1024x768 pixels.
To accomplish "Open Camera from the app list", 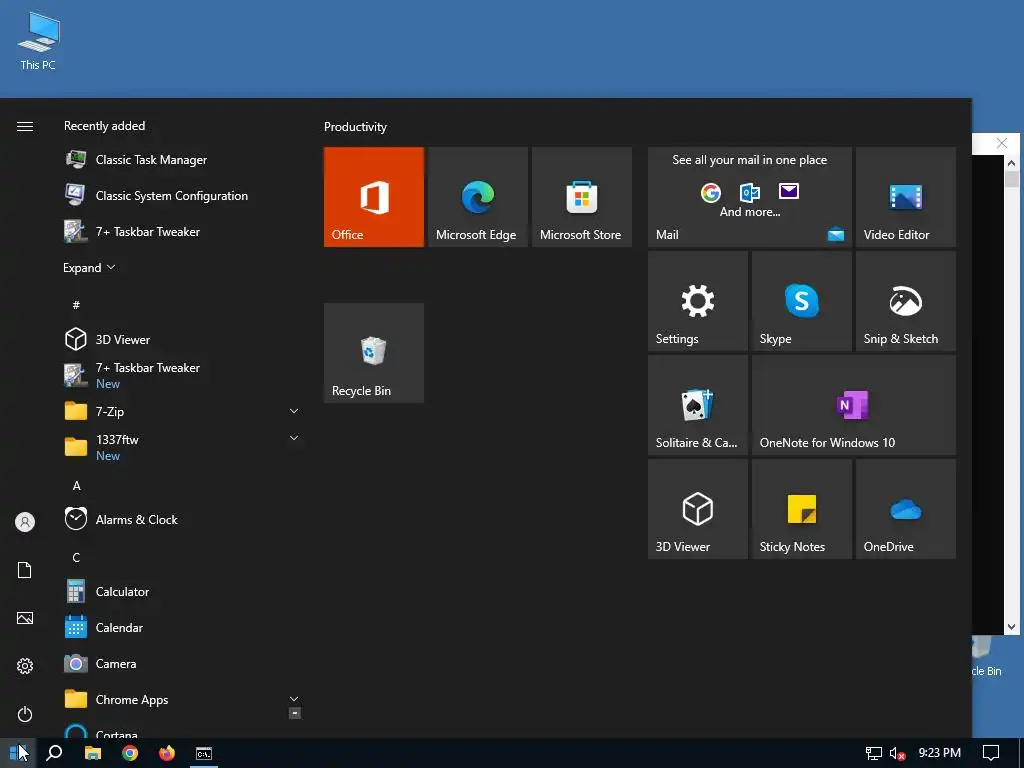I will tap(182, 664).
